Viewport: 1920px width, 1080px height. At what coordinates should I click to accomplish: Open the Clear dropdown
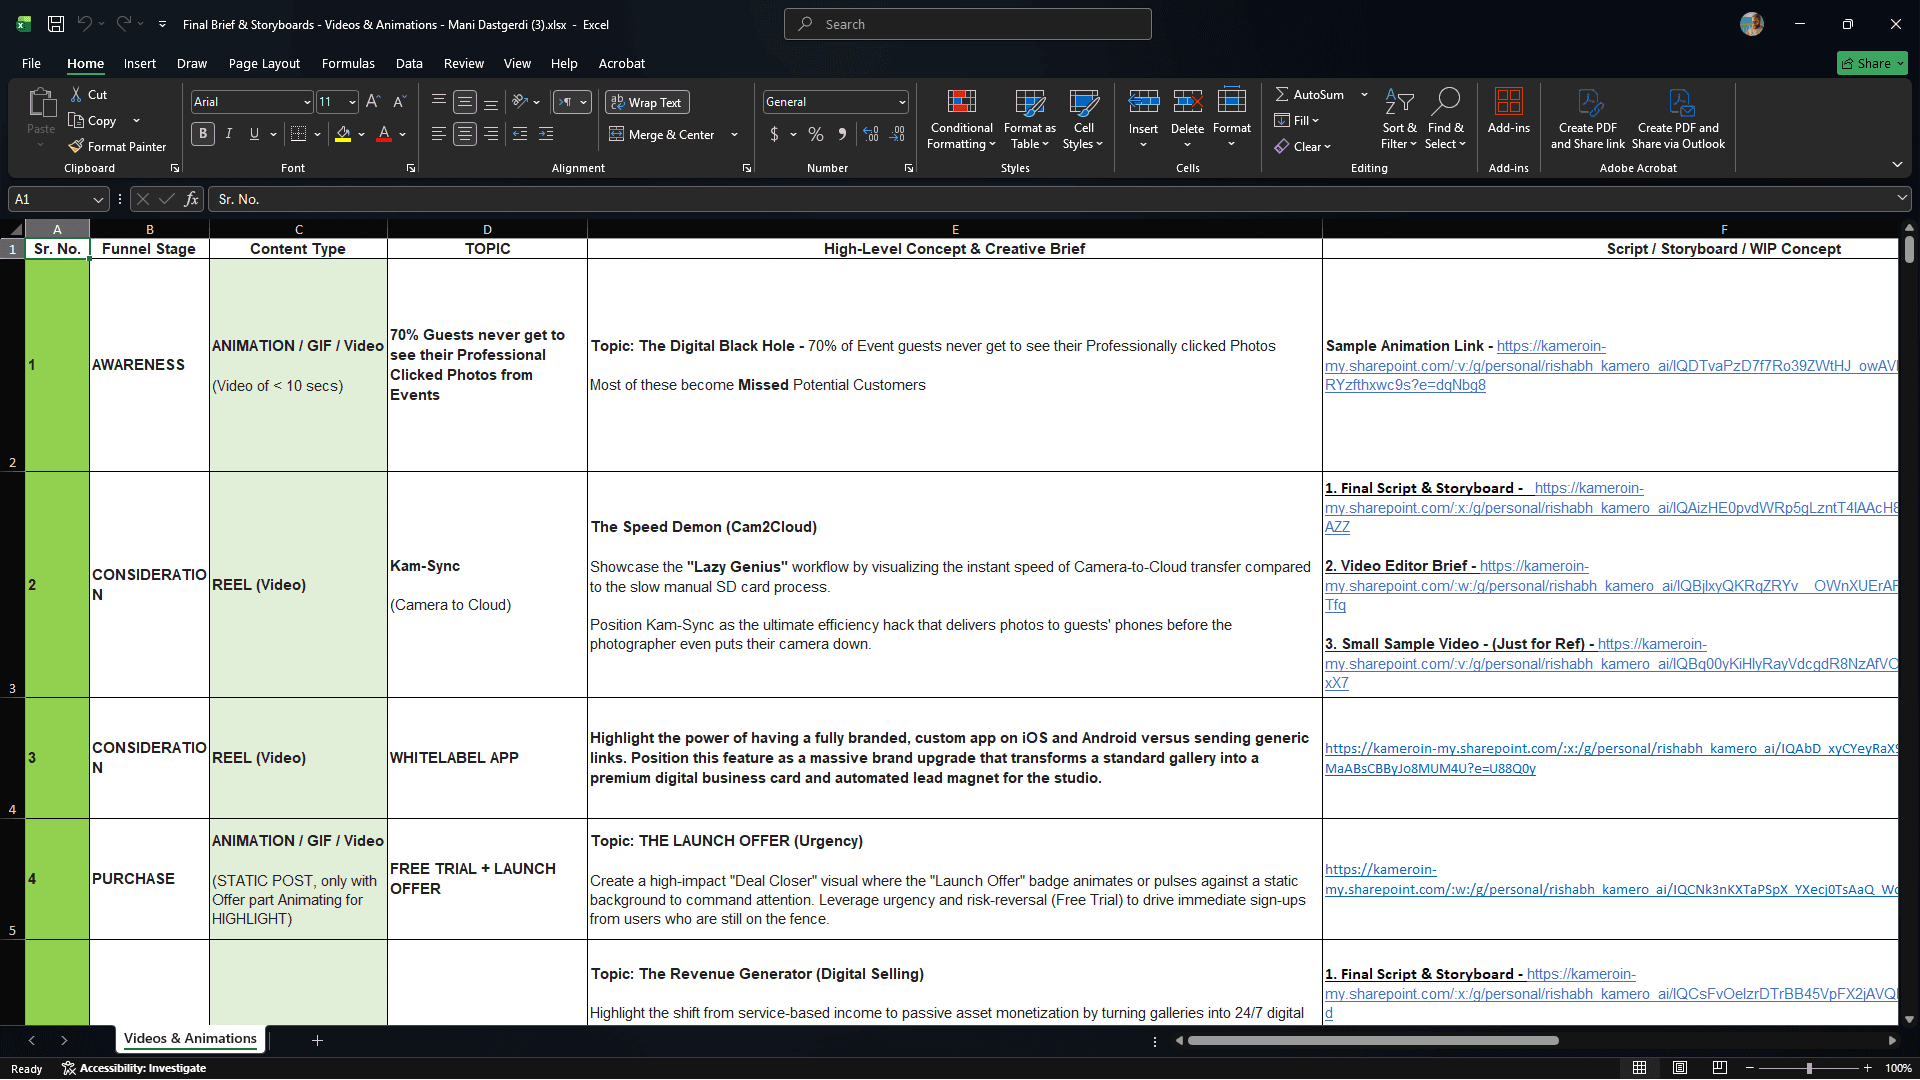tap(1302, 146)
